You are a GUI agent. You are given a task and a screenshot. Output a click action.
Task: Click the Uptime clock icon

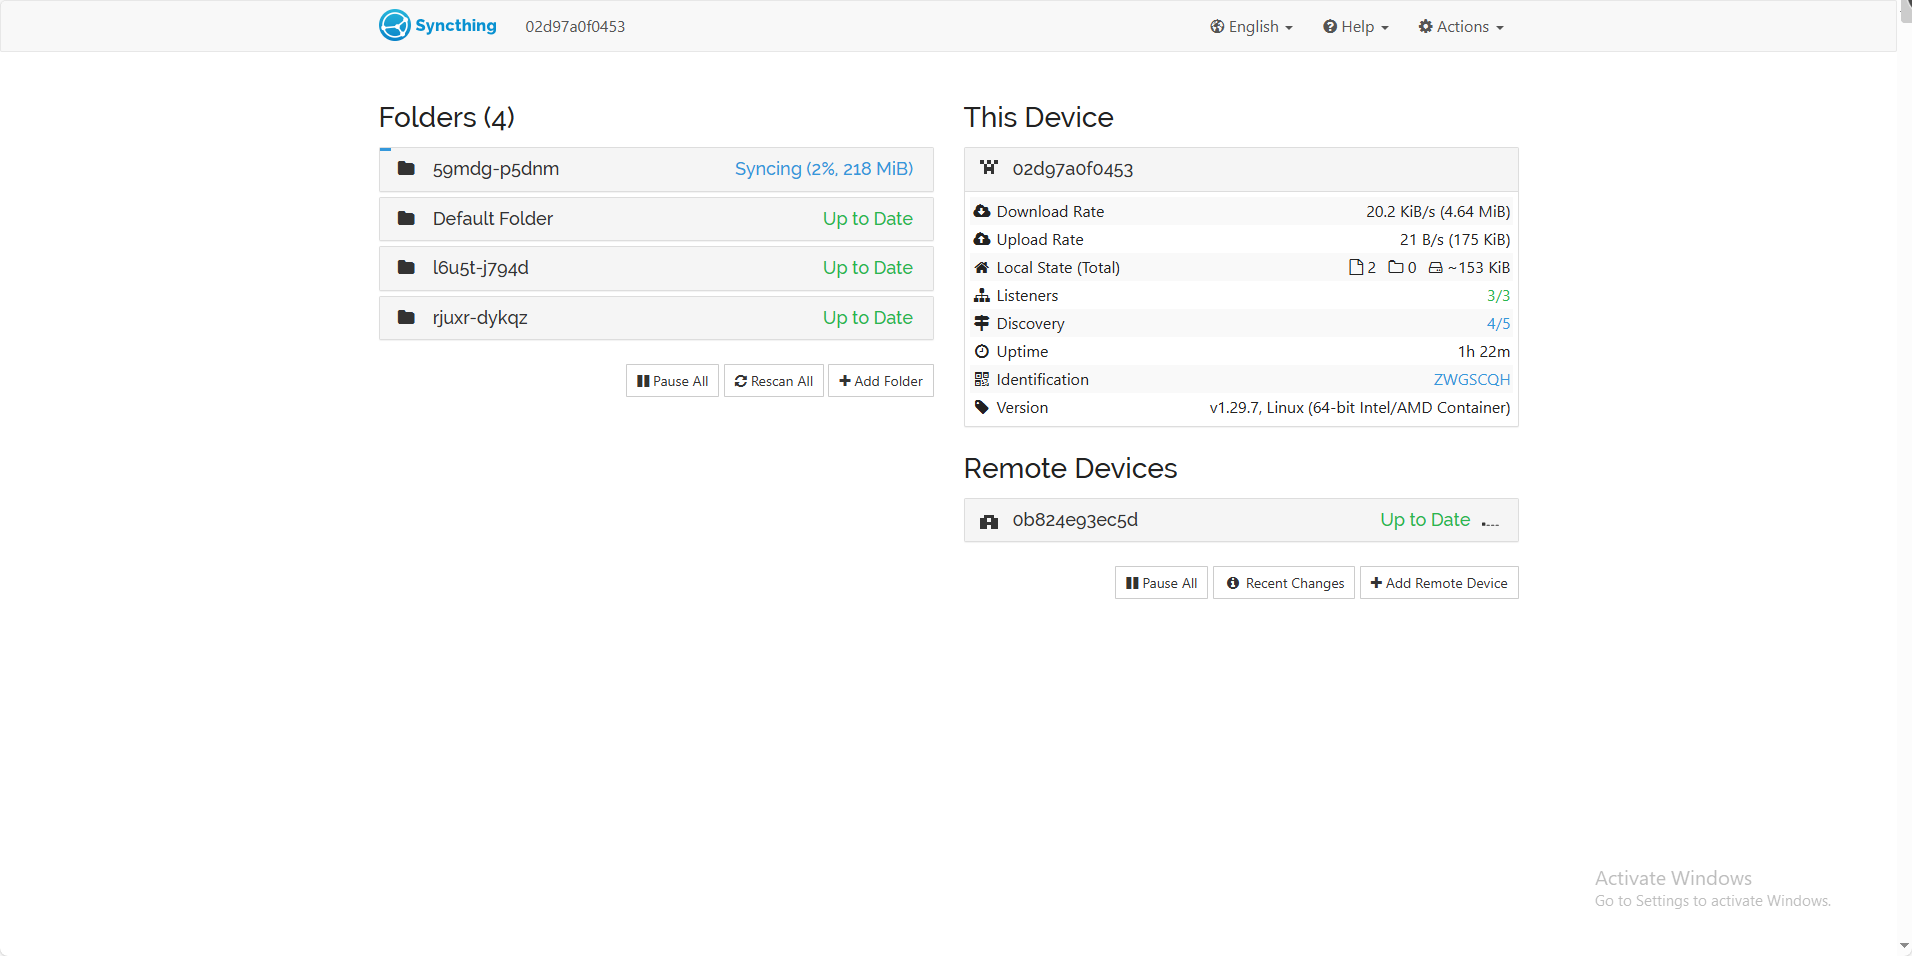tap(982, 351)
